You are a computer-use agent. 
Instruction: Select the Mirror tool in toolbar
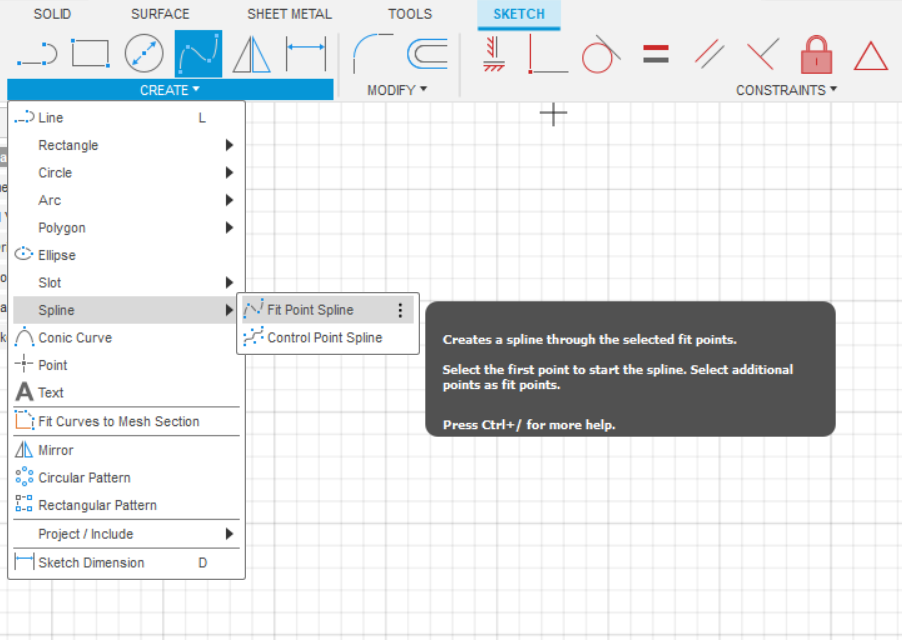(251, 54)
